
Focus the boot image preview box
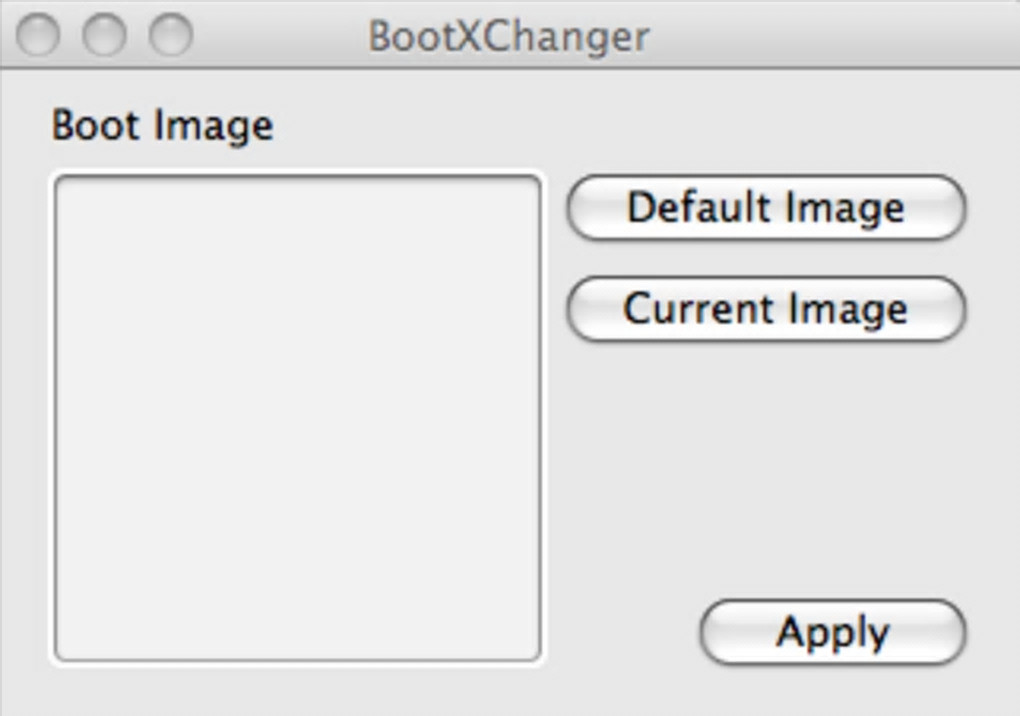297,417
